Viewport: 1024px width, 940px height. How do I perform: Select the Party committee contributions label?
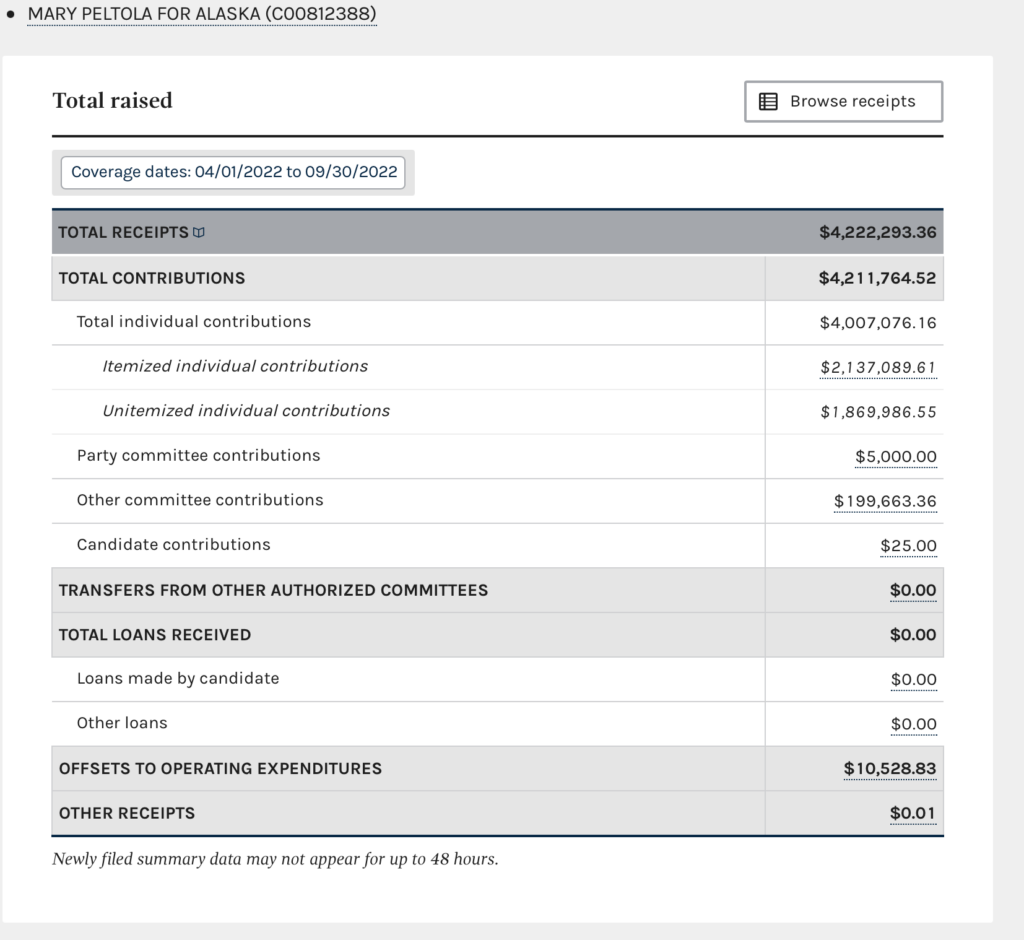(x=199, y=455)
